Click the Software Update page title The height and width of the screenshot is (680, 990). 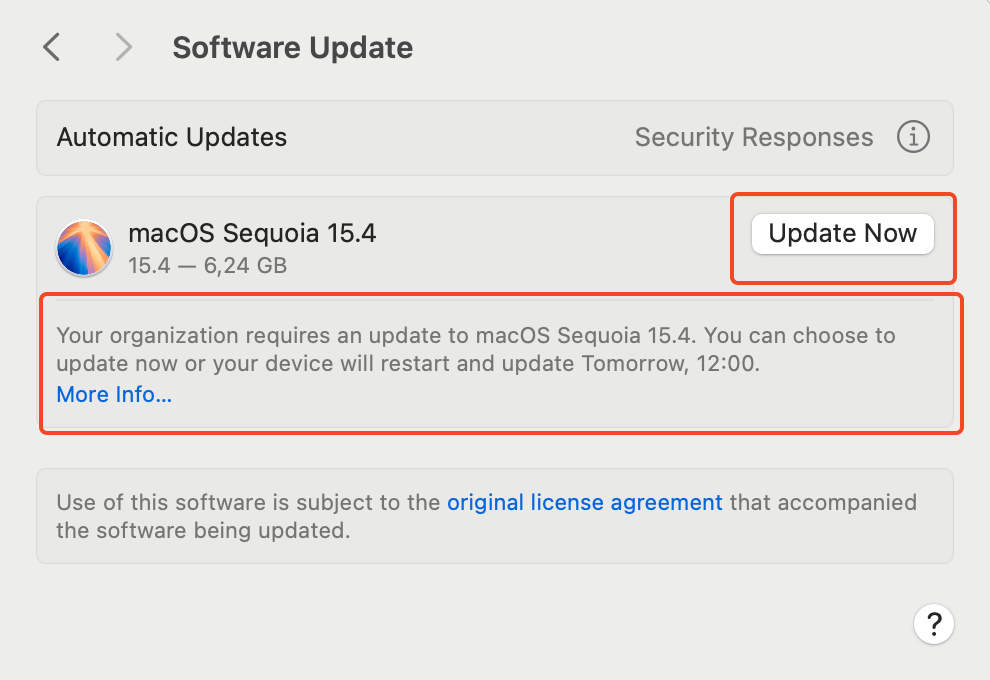[x=292, y=47]
